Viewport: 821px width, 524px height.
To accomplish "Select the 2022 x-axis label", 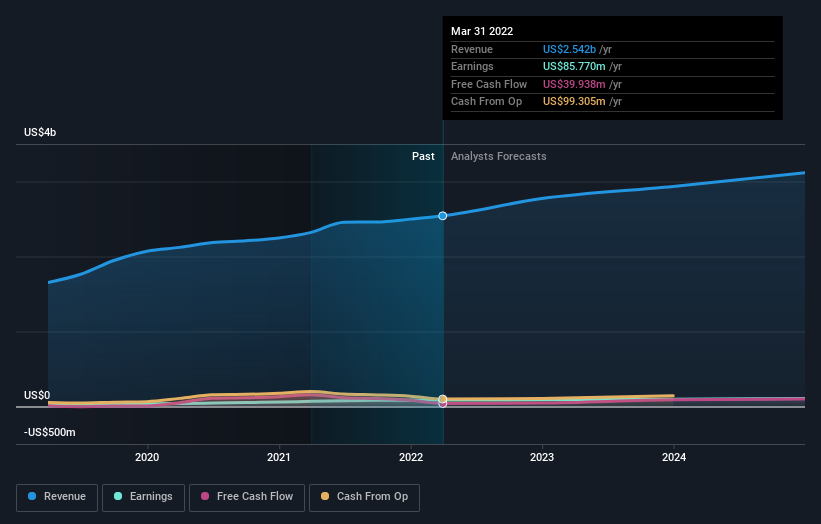I will click(411, 457).
